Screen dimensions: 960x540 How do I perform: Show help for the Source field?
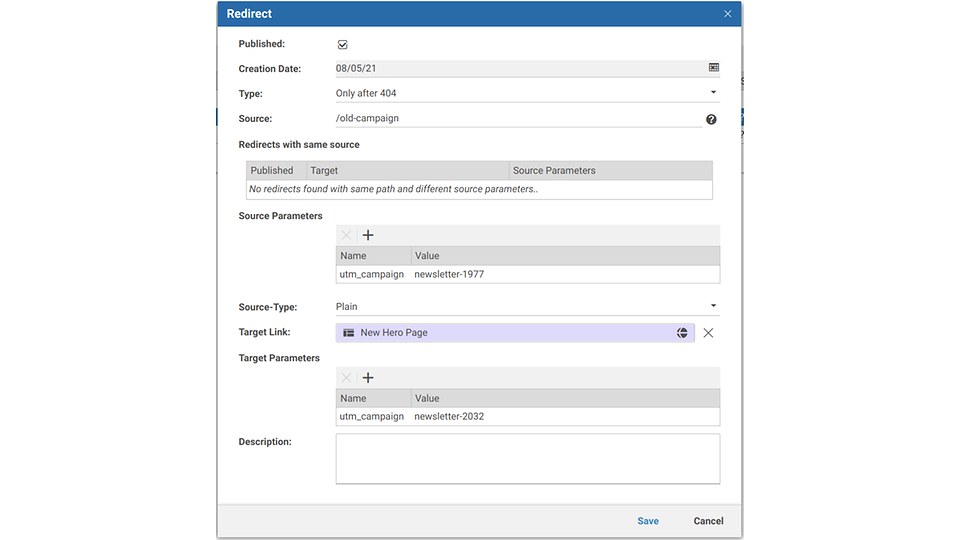[711, 119]
